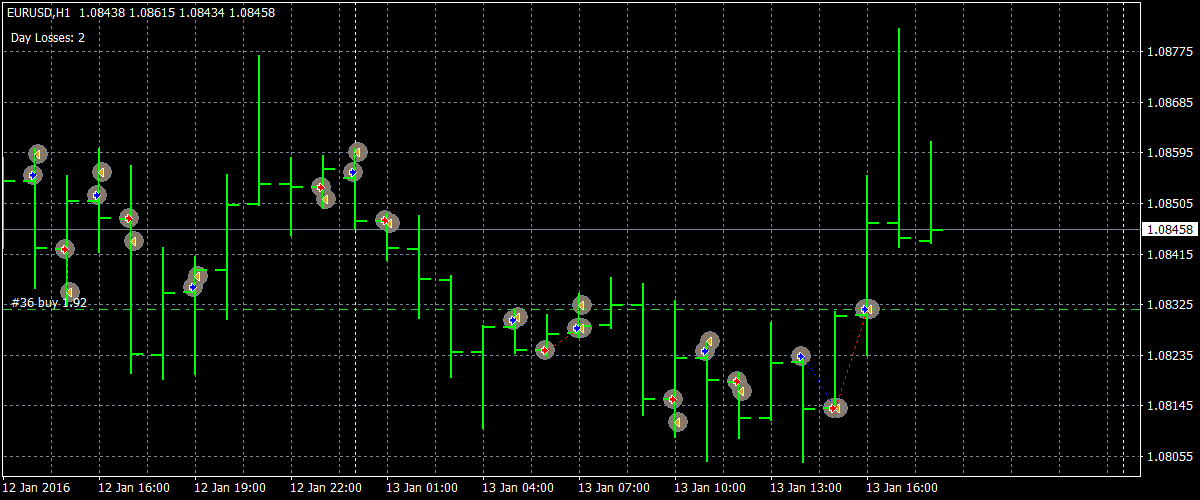This screenshot has height=500, width=1200.
Task: Click price scale value 1.08415
Action: 1169,254
